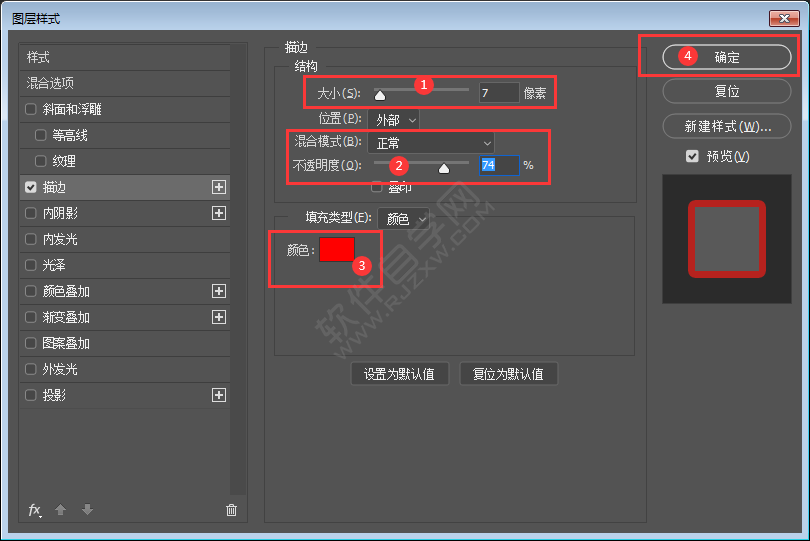Enable the 颜色叠加 checkbox
Viewport: 810px width, 541px height.
click(30, 291)
